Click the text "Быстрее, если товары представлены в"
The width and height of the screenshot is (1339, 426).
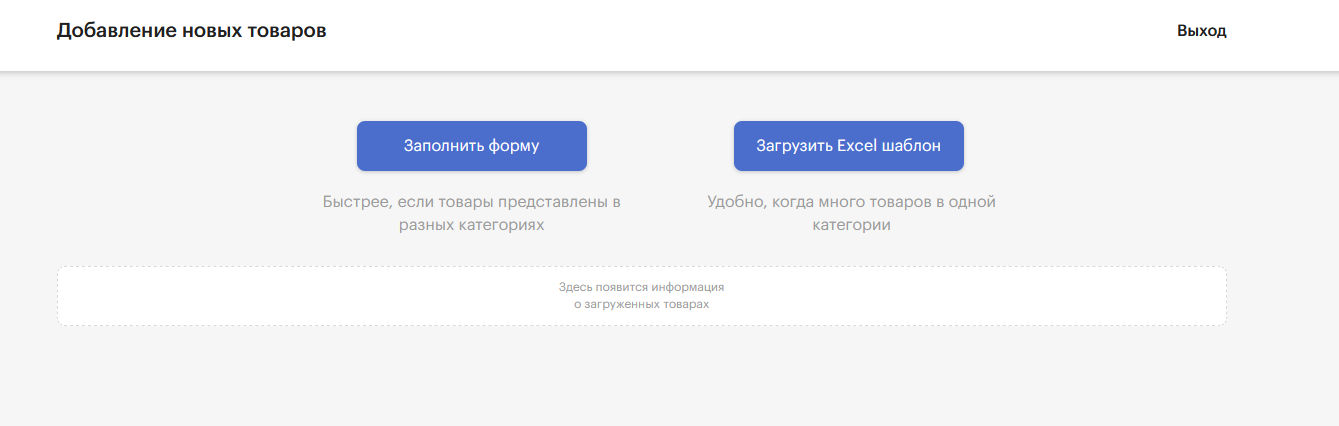[471, 202]
